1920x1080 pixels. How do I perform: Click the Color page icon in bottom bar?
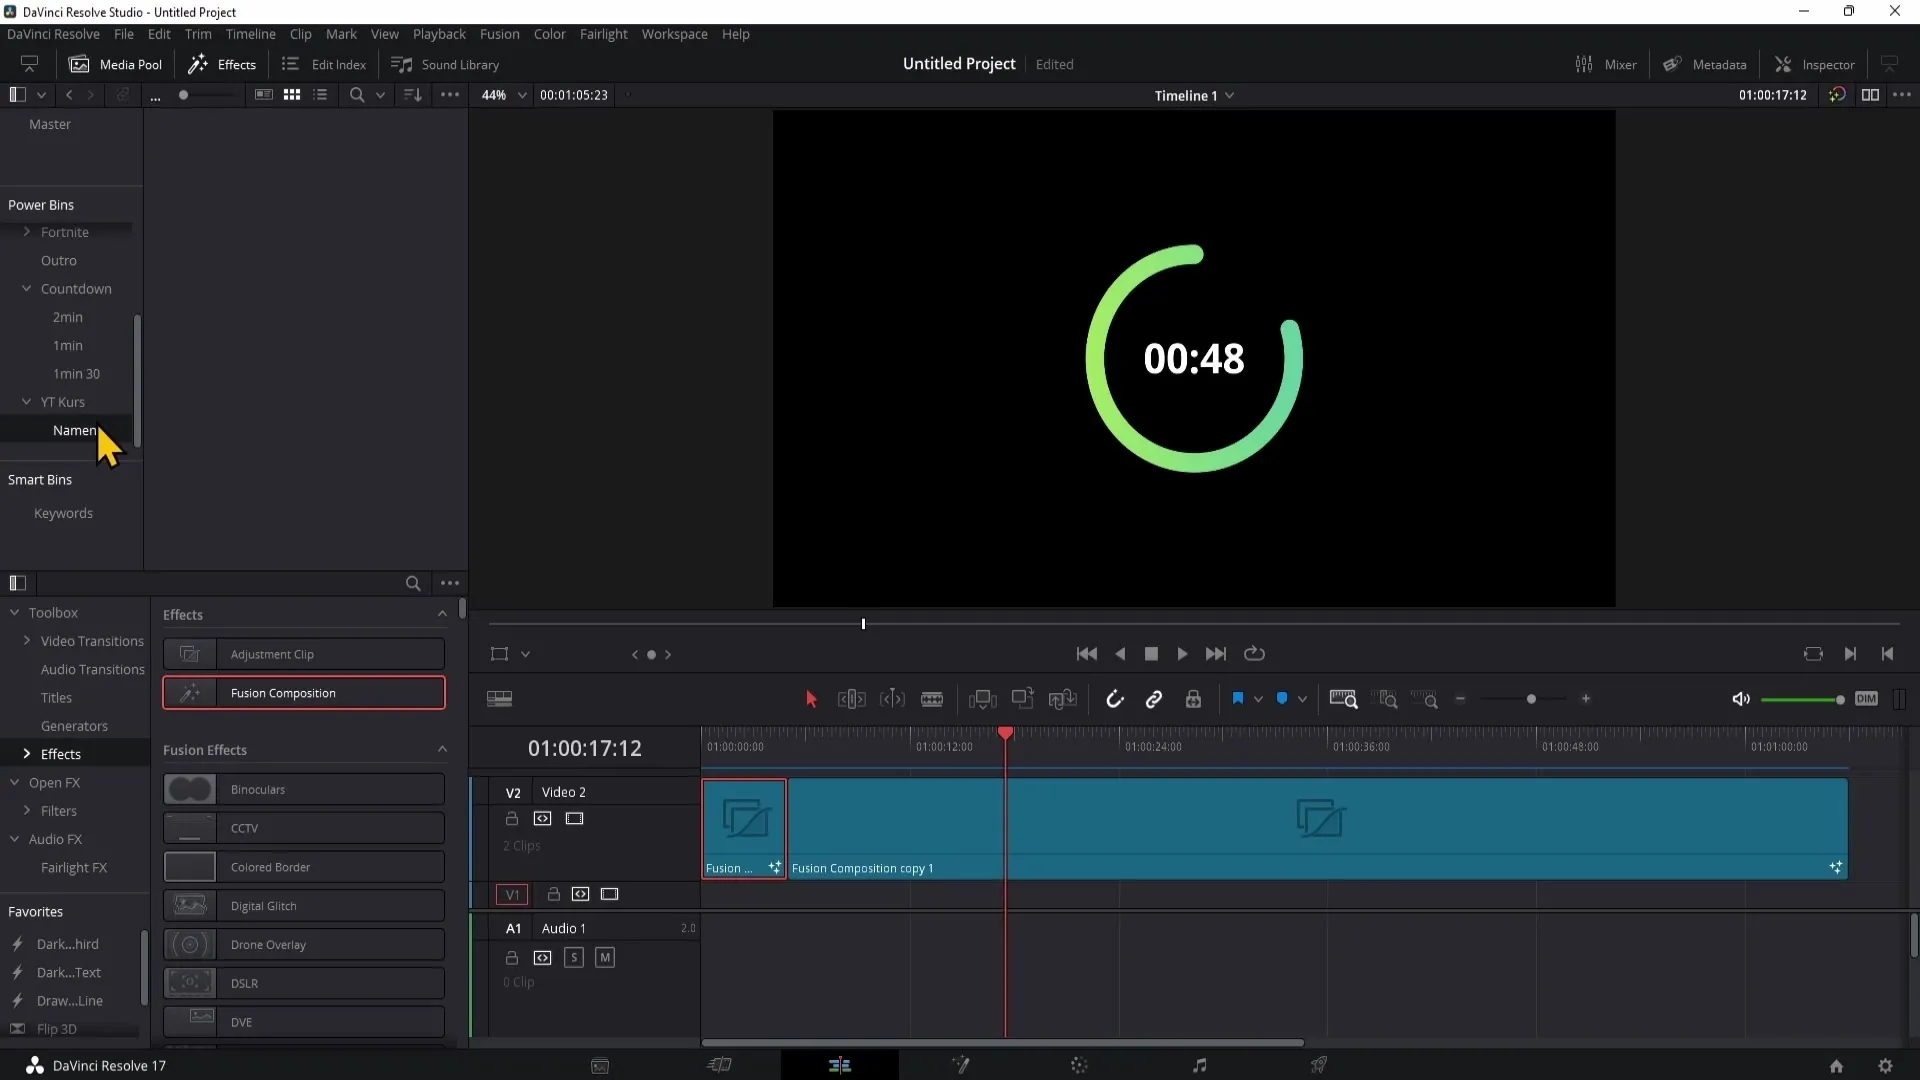pos(1080,1064)
